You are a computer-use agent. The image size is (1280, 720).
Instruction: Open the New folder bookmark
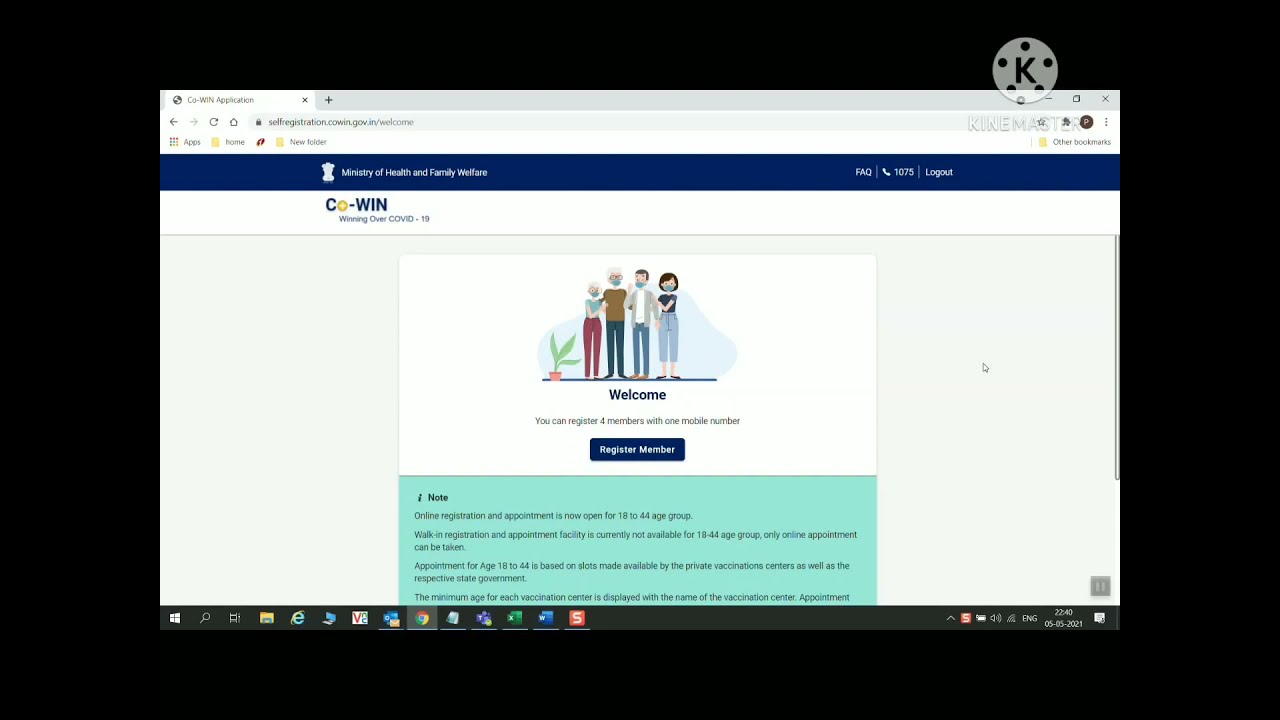(x=301, y=142)
